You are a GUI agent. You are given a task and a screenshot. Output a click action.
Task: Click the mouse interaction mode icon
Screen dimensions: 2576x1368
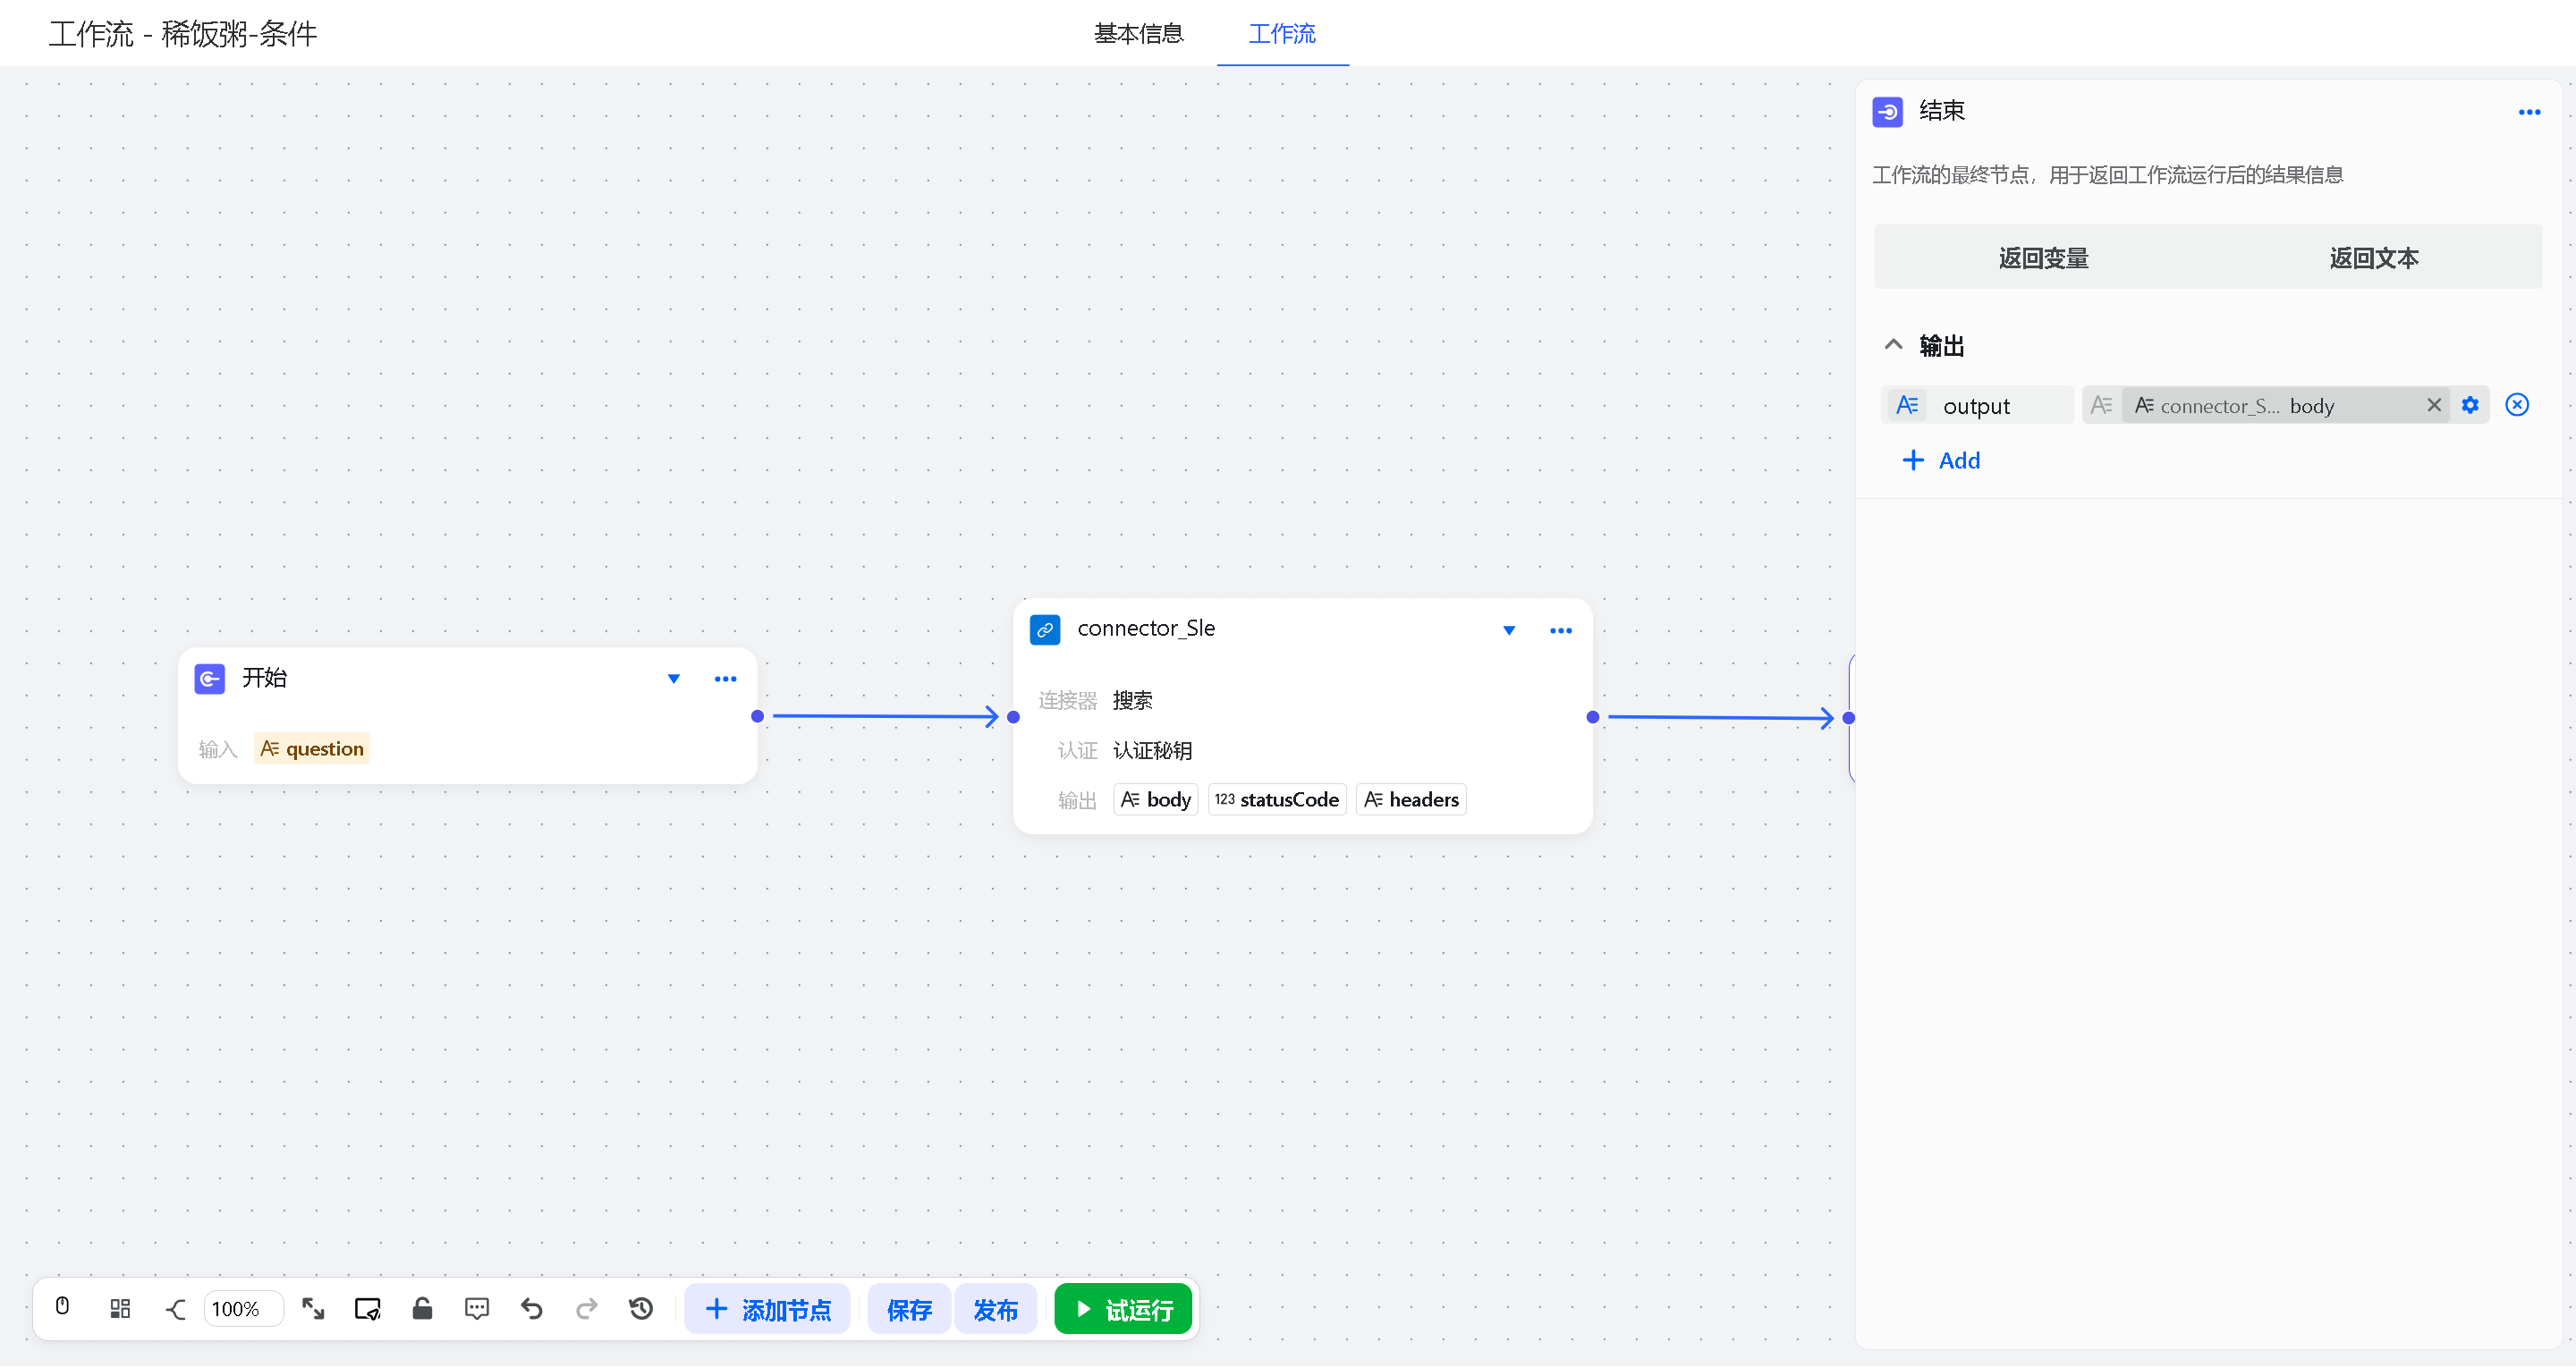(62, 1308)
